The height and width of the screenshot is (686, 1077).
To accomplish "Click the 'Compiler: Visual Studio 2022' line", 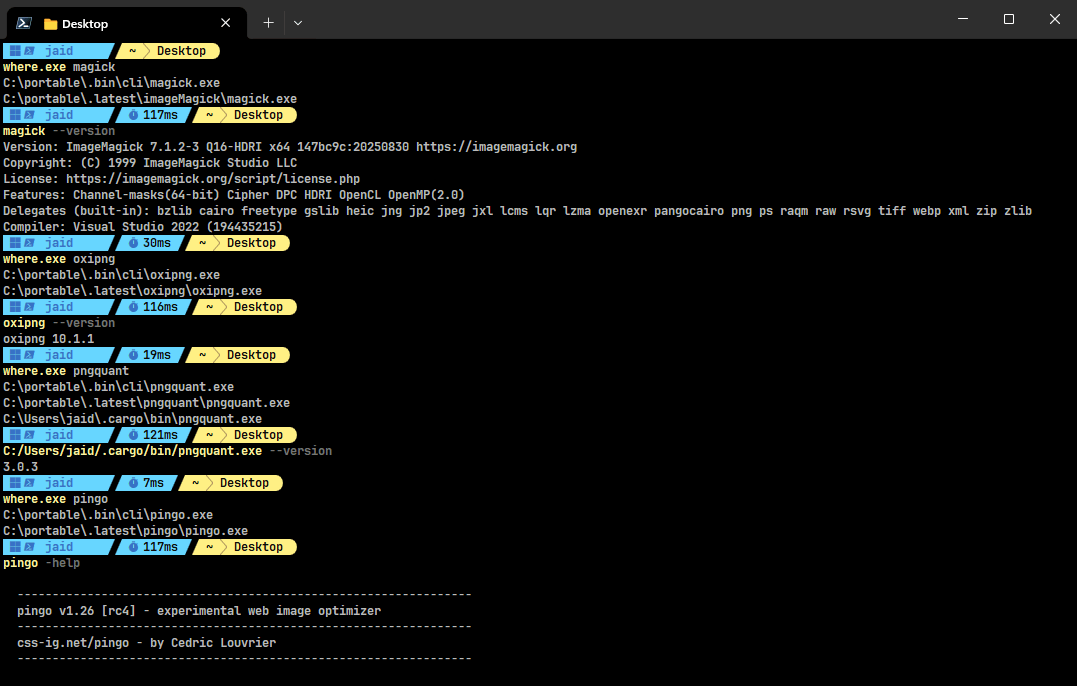I will click(143, 227).
